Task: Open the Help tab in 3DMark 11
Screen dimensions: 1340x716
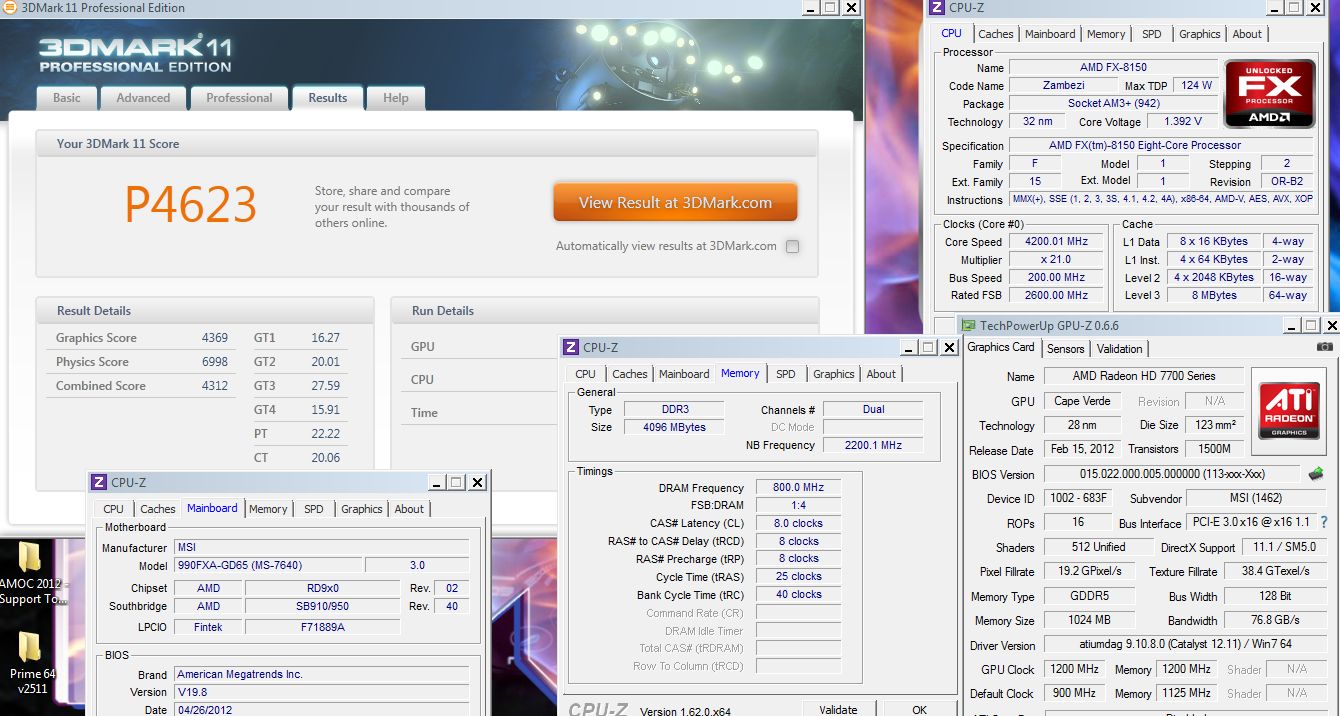Action: point(395,98)
